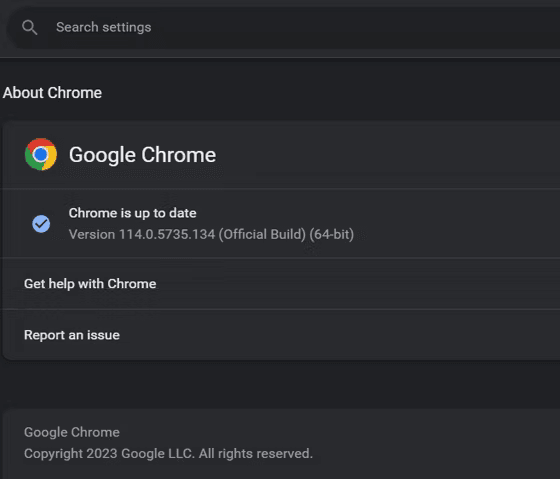Screen dimensions: 560x479
Task: Click the blue up-to-date checkmark icon
Action: point(41,224)
